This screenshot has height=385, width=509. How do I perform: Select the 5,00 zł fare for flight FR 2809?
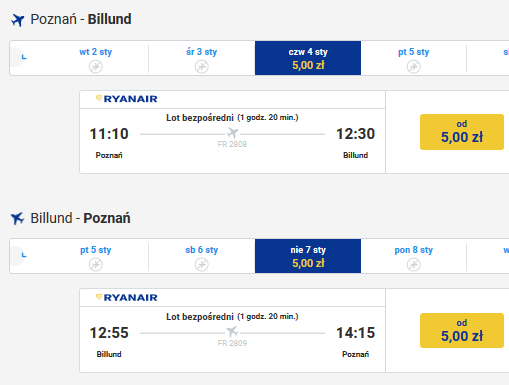tap(462, 331)
